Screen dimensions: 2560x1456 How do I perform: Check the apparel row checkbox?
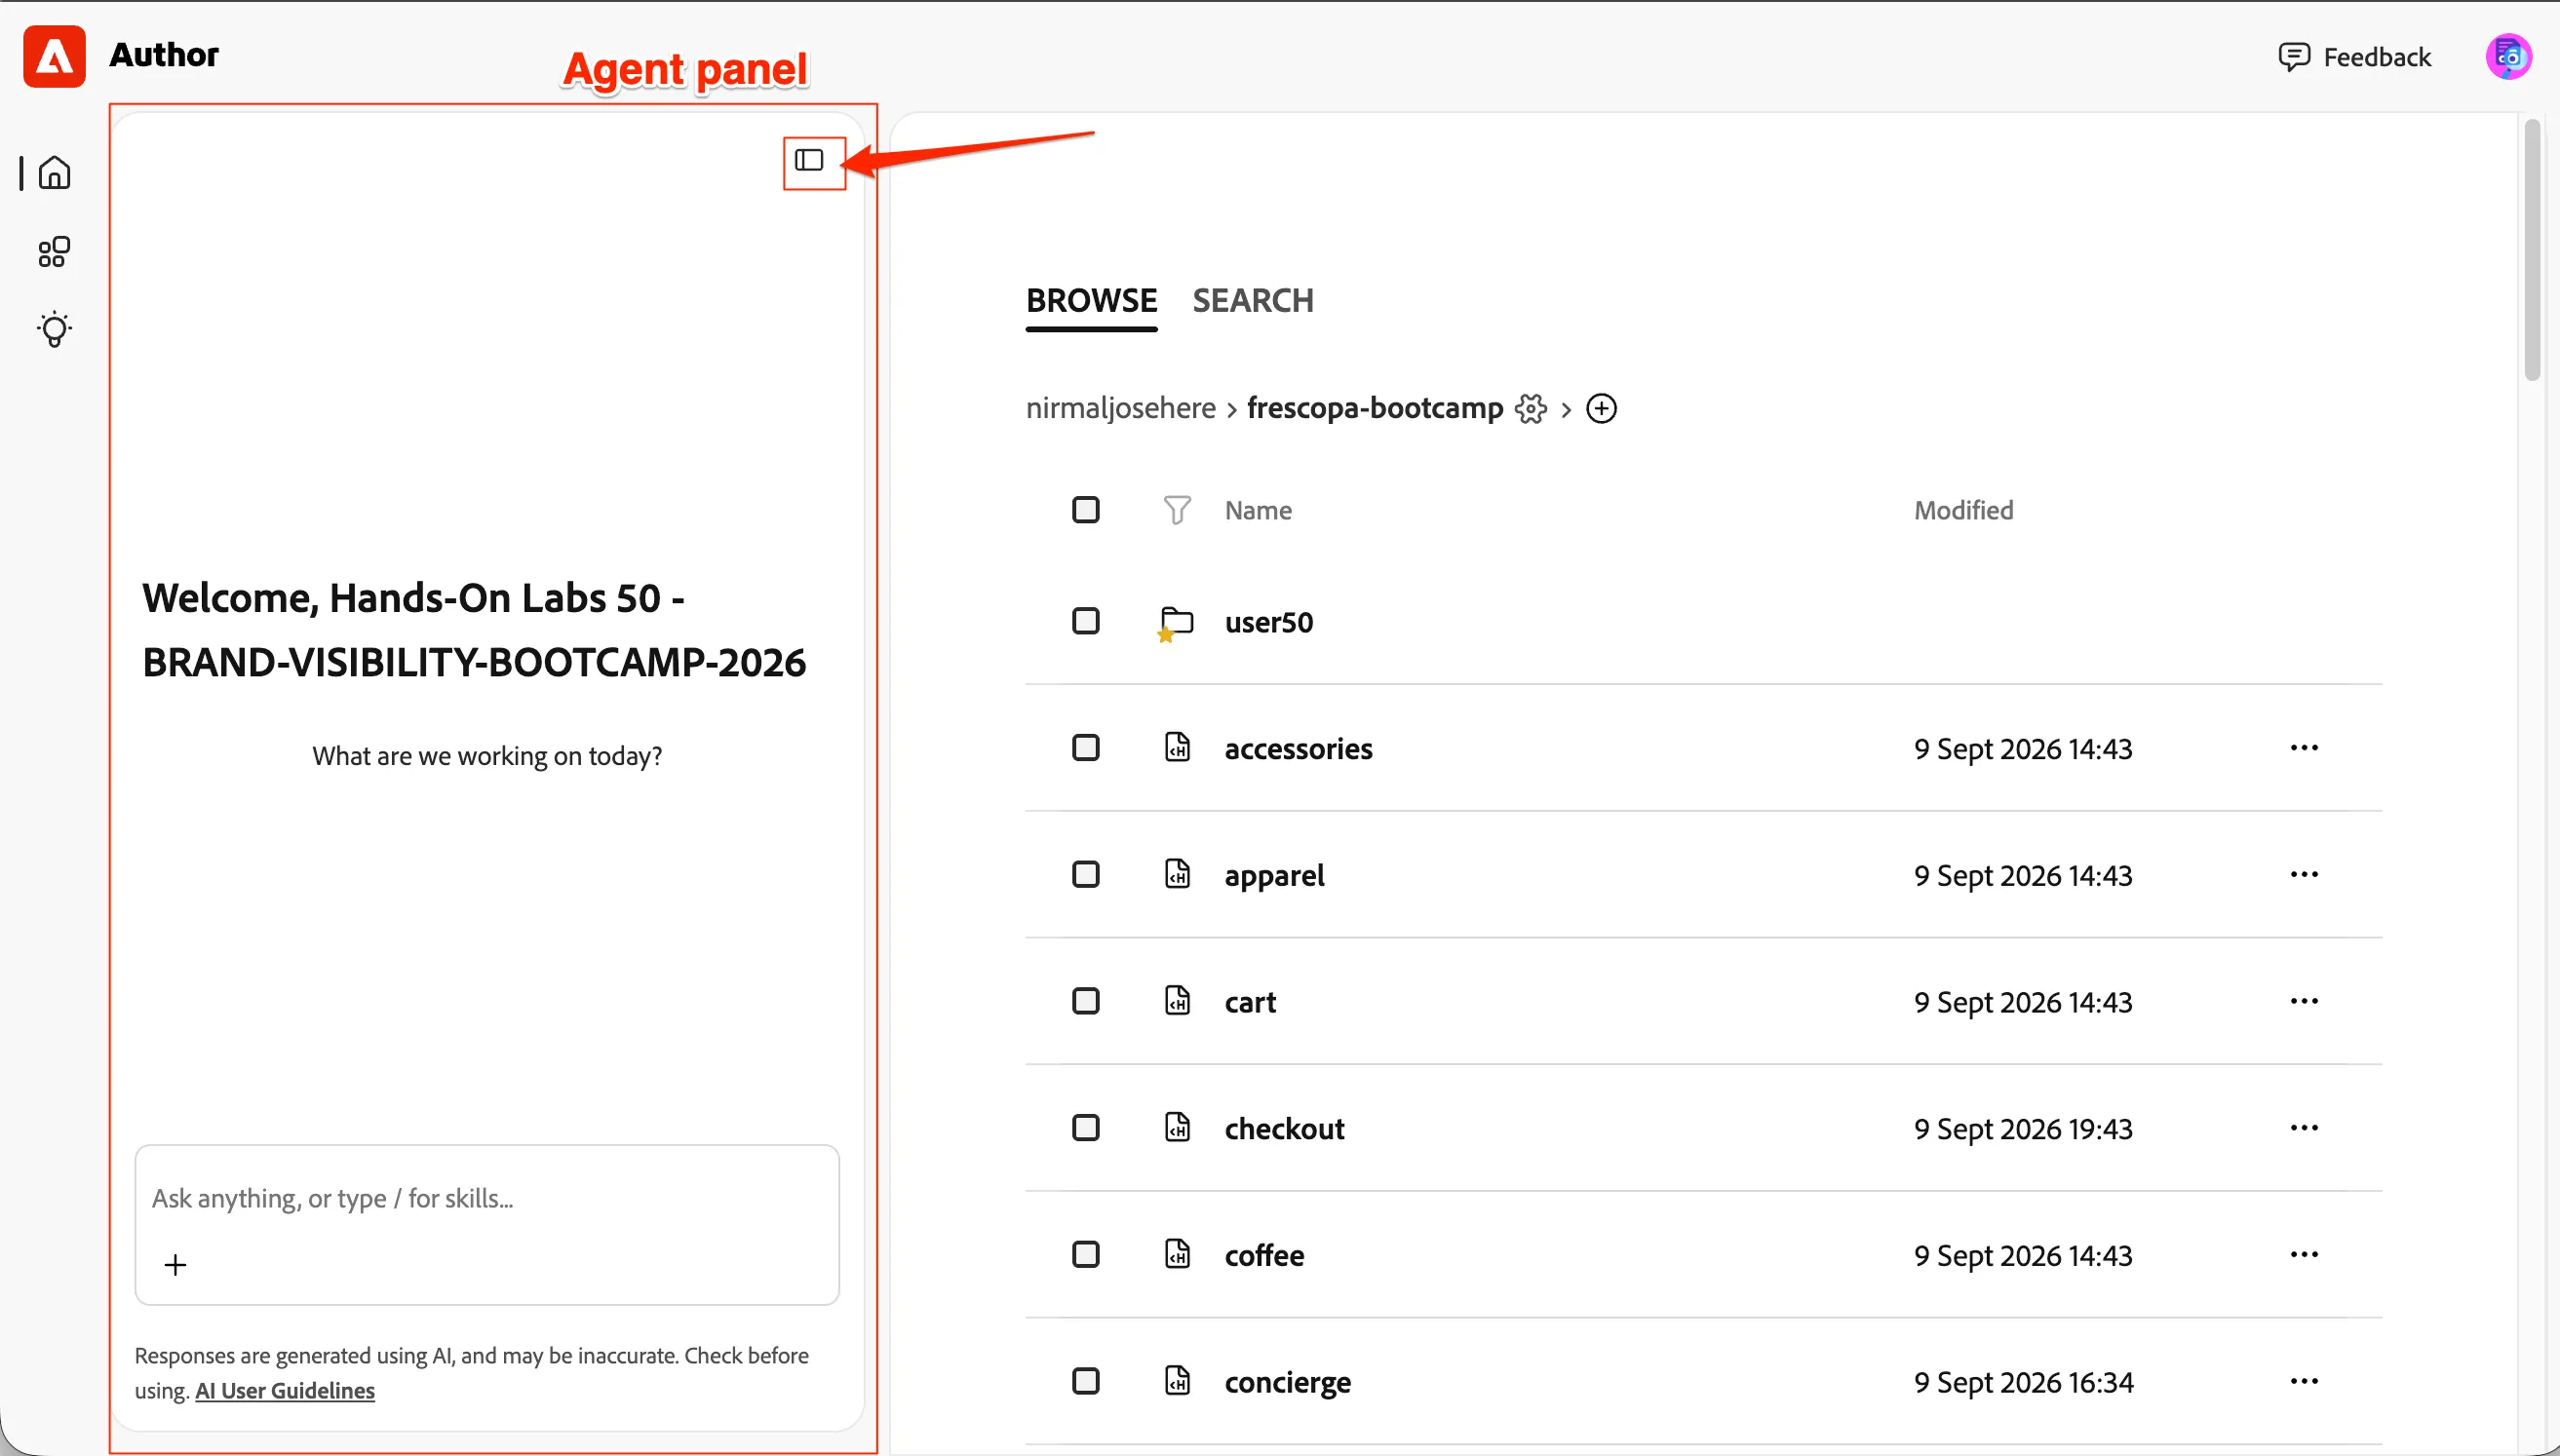tap(1086, 874)
